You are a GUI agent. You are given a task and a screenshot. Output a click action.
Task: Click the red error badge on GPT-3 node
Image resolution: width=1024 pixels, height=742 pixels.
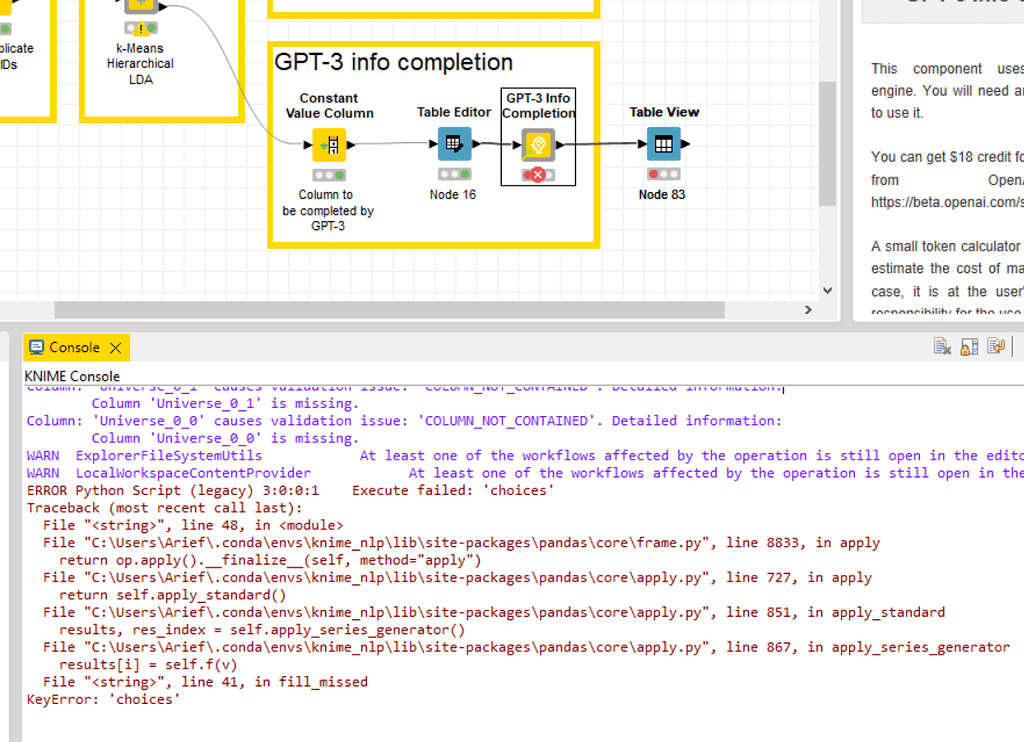tap(537, 174)
